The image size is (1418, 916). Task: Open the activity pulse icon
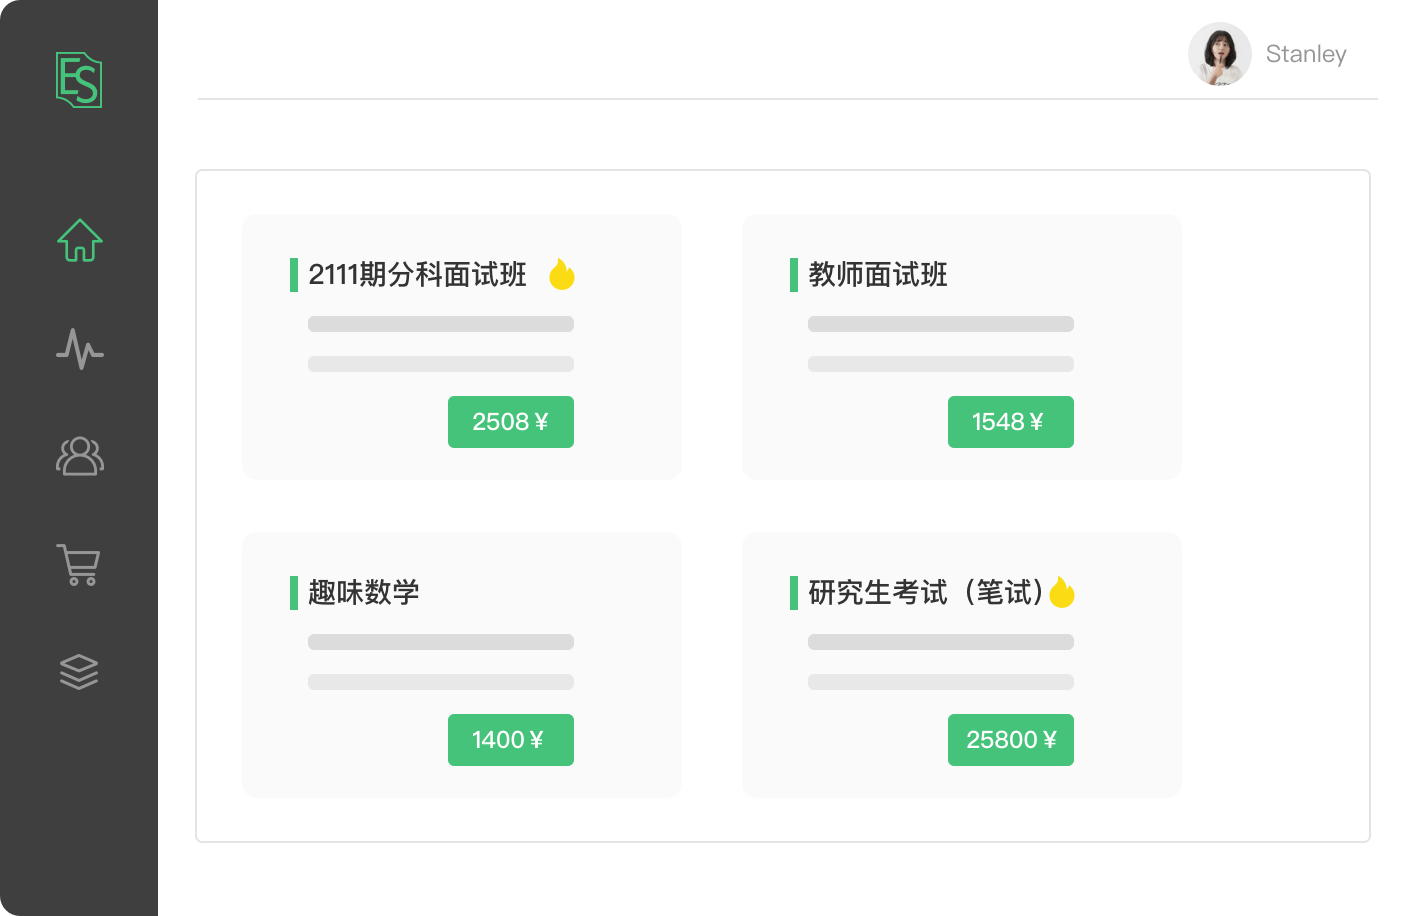pyautogui.click(x=80, y=349)
